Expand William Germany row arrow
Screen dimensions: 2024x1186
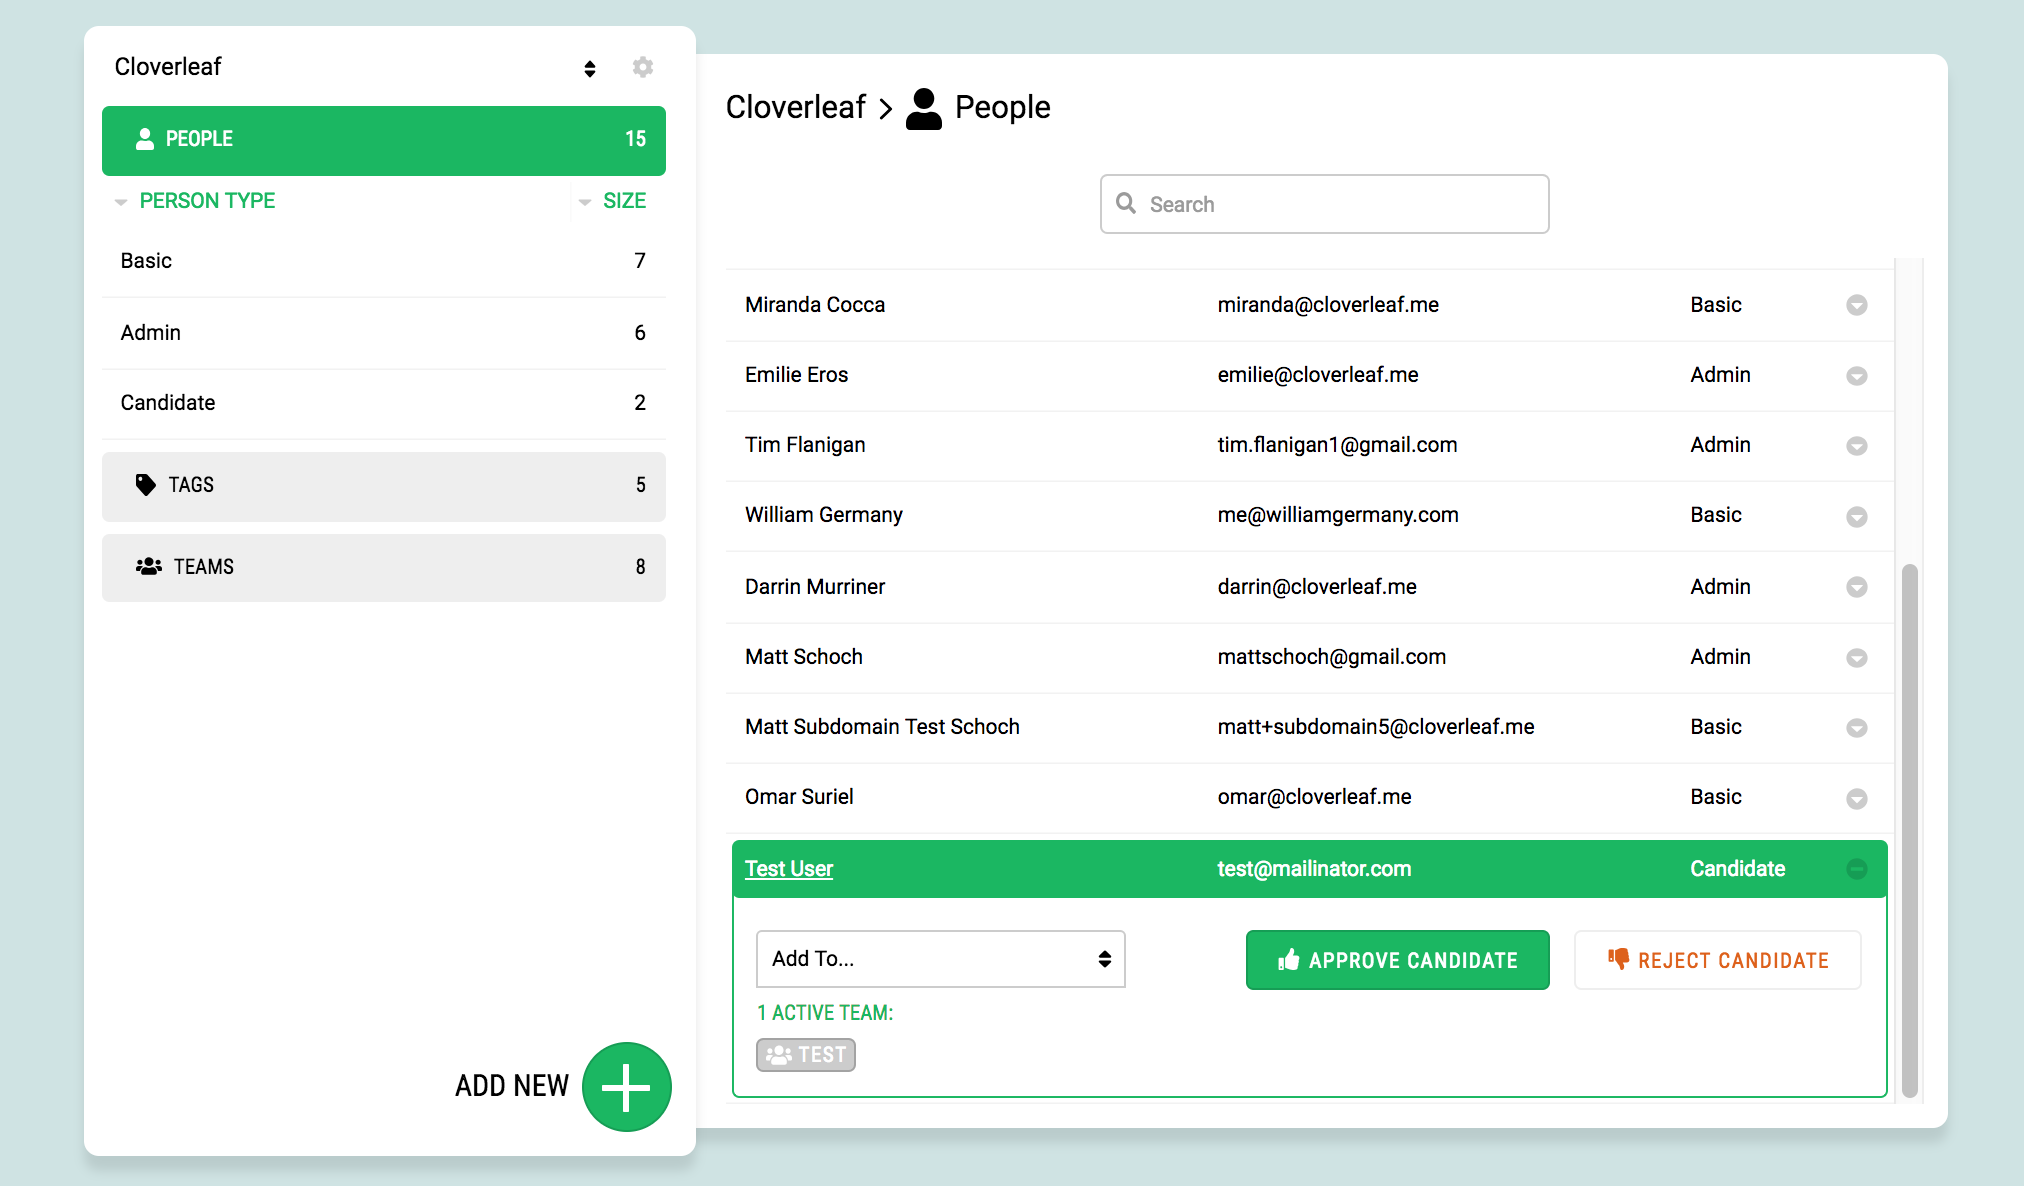[1857, 517]
